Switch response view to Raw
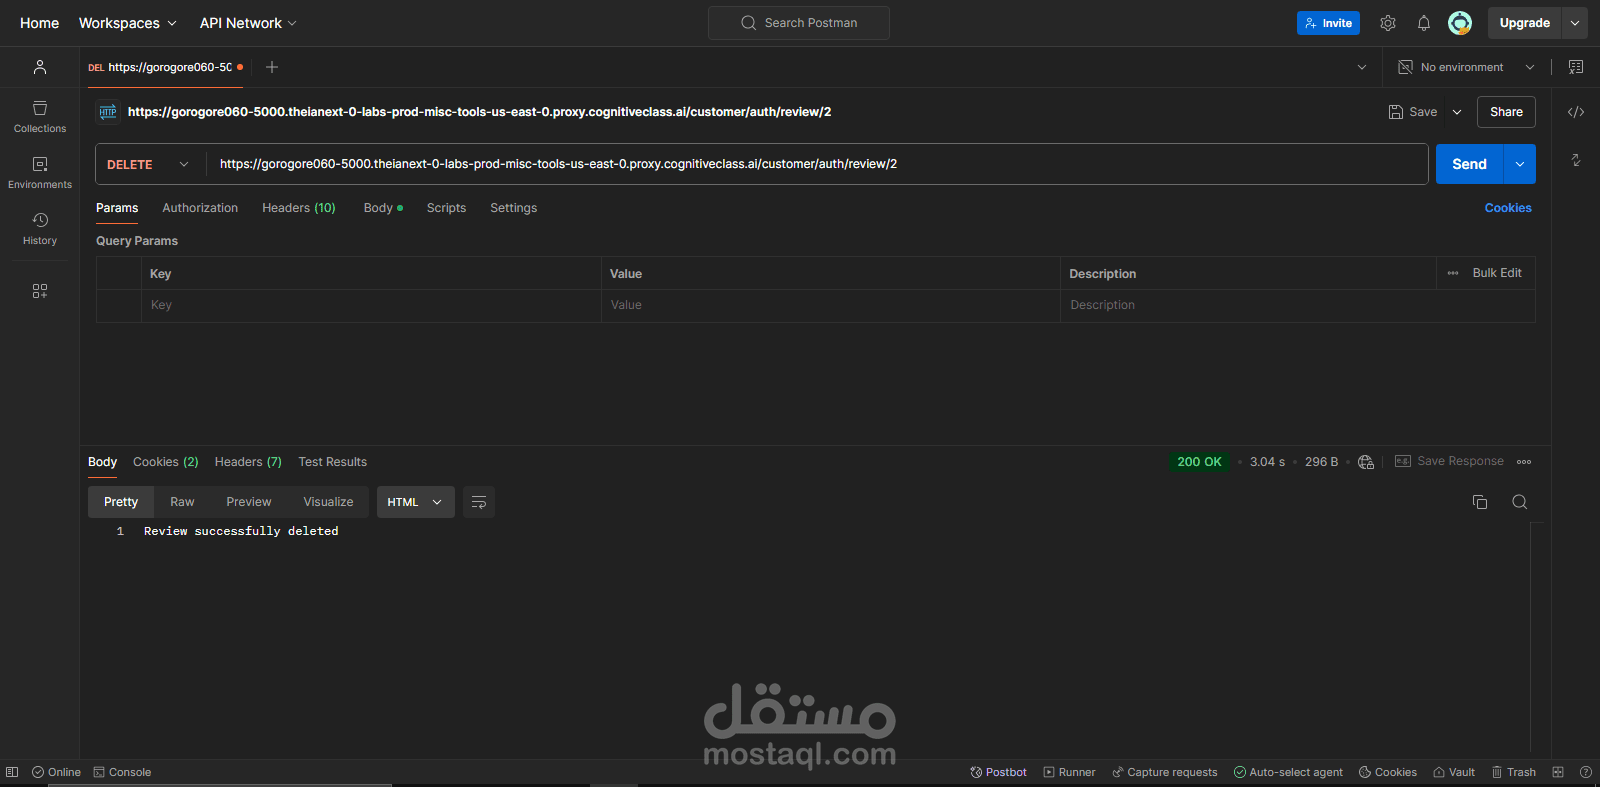This screenshot has height=787, width=1600. [182, 502]
